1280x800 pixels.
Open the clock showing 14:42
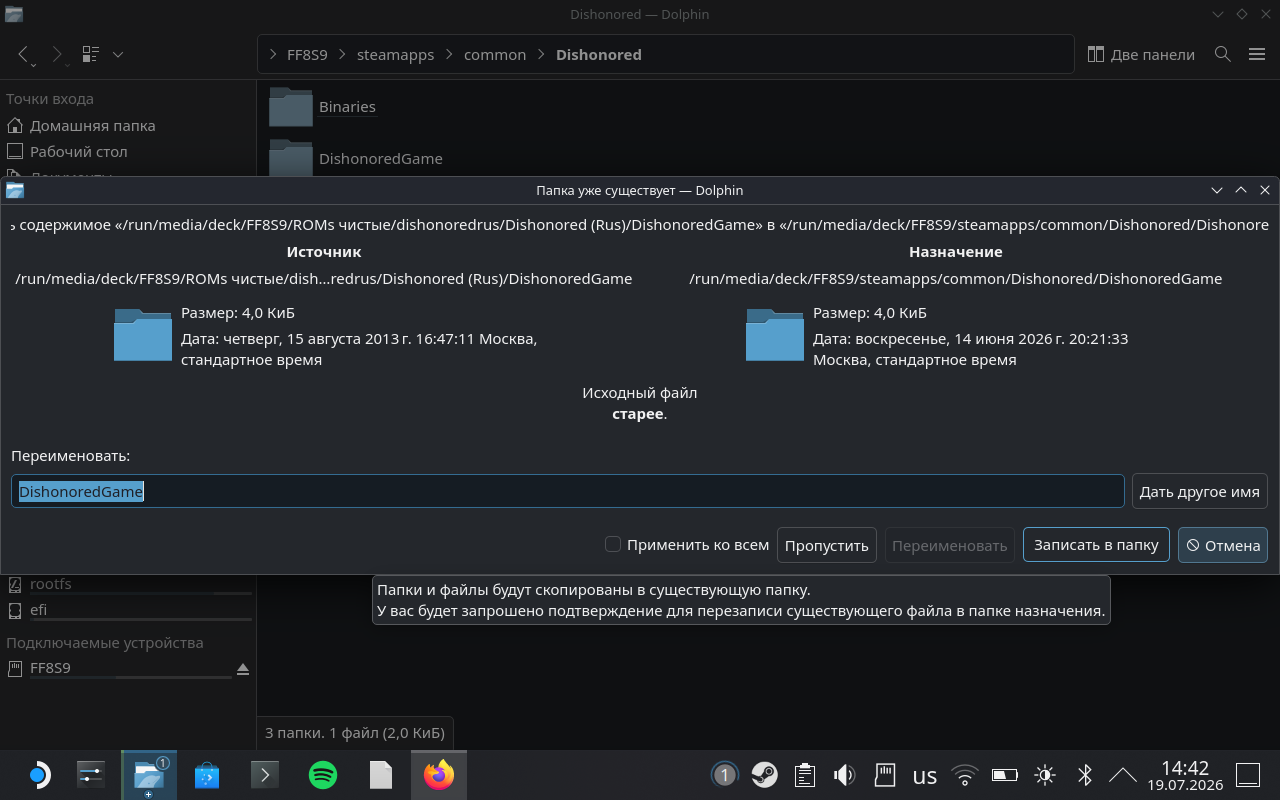point(1185,775)
